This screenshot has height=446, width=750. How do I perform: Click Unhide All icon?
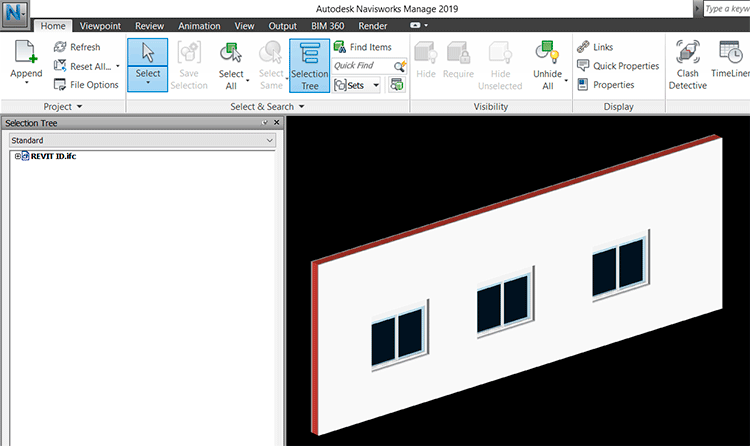[547, 52]
